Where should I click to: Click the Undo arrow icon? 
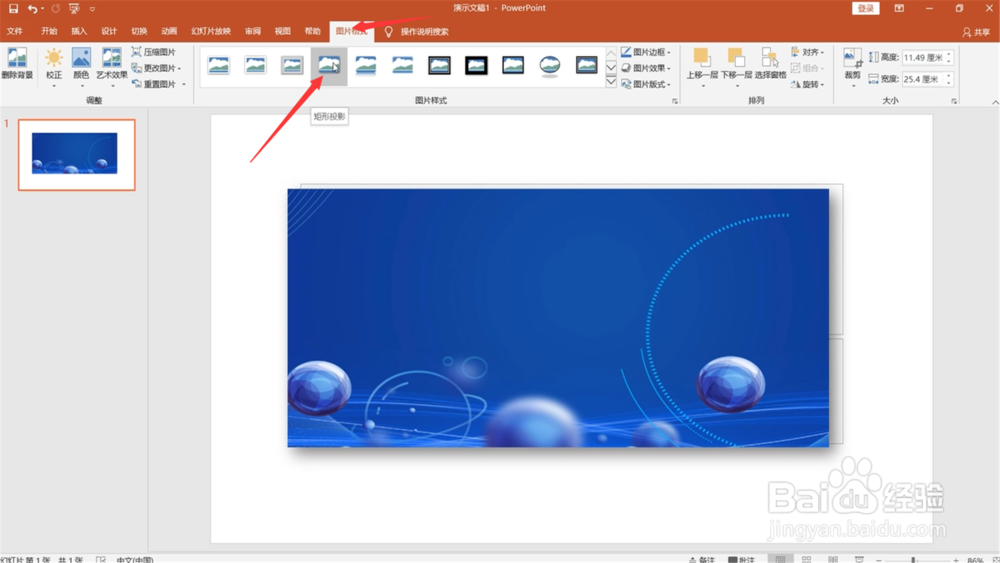point(32,8)
